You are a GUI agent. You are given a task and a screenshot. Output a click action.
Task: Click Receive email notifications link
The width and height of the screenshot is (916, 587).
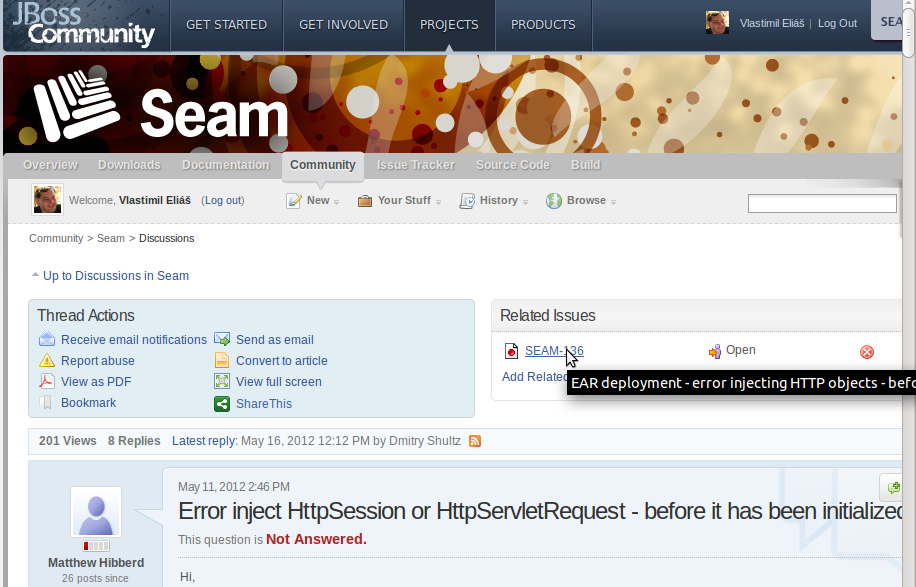coord(134,340)
